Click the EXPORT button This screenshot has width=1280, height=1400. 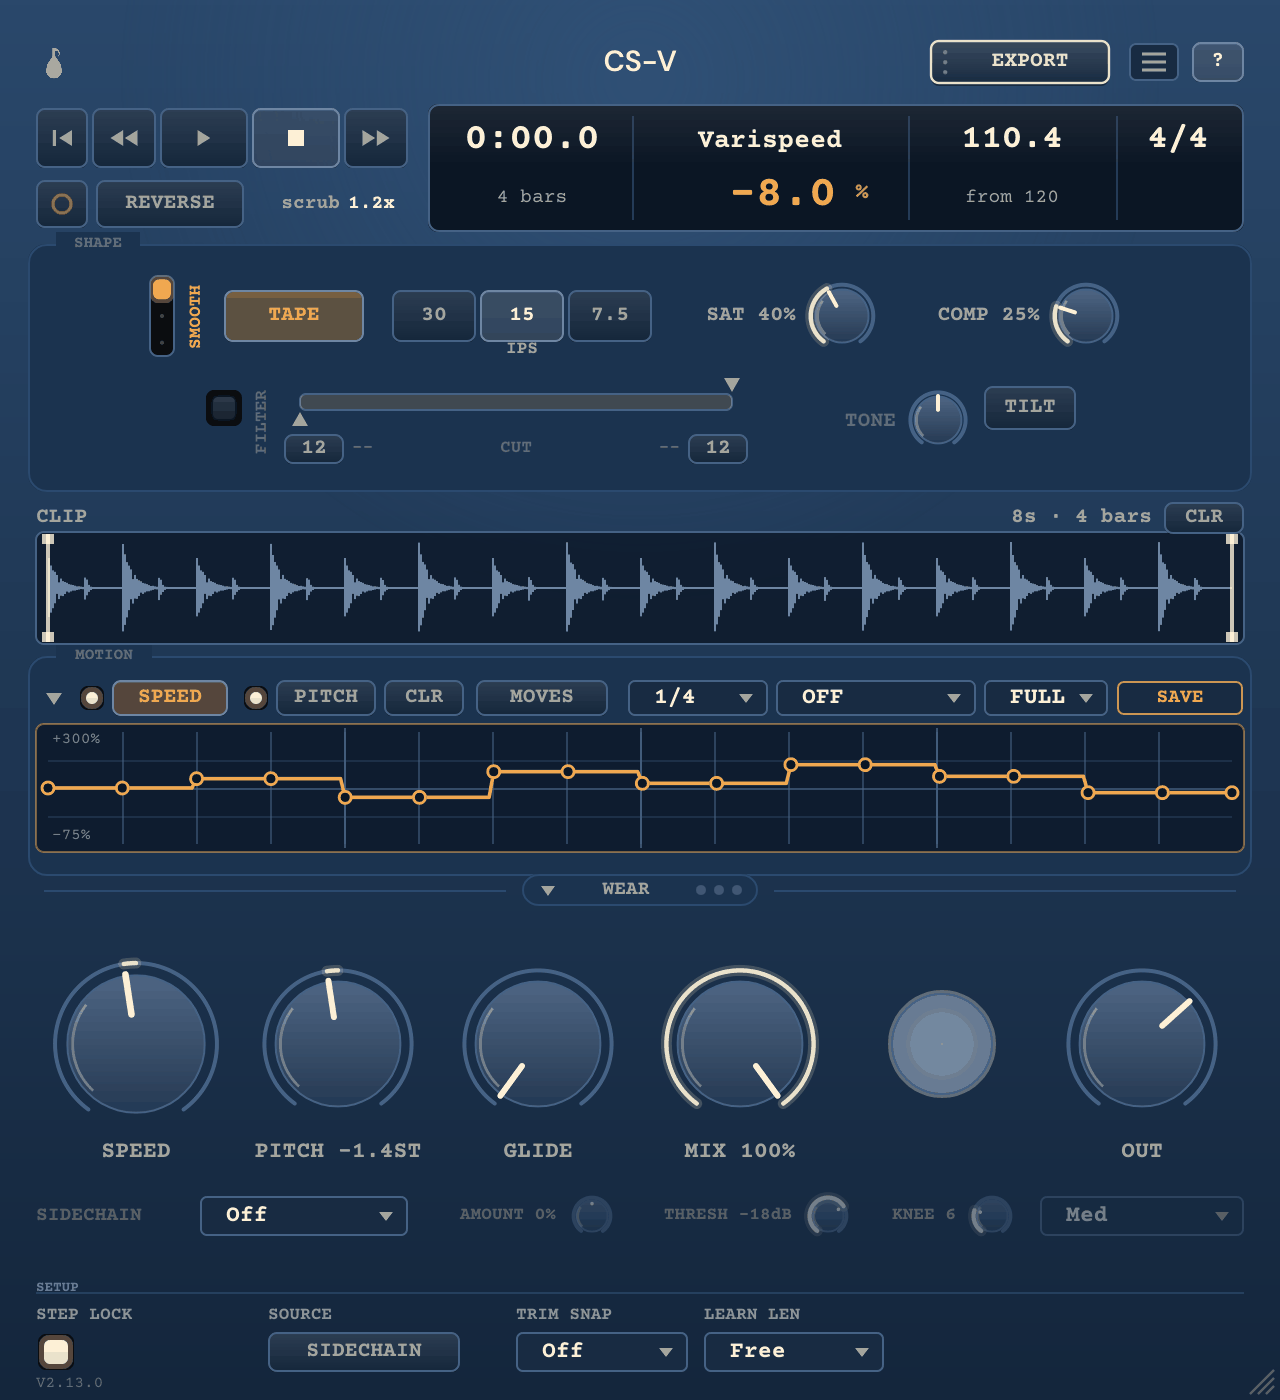click(1020, 62)
